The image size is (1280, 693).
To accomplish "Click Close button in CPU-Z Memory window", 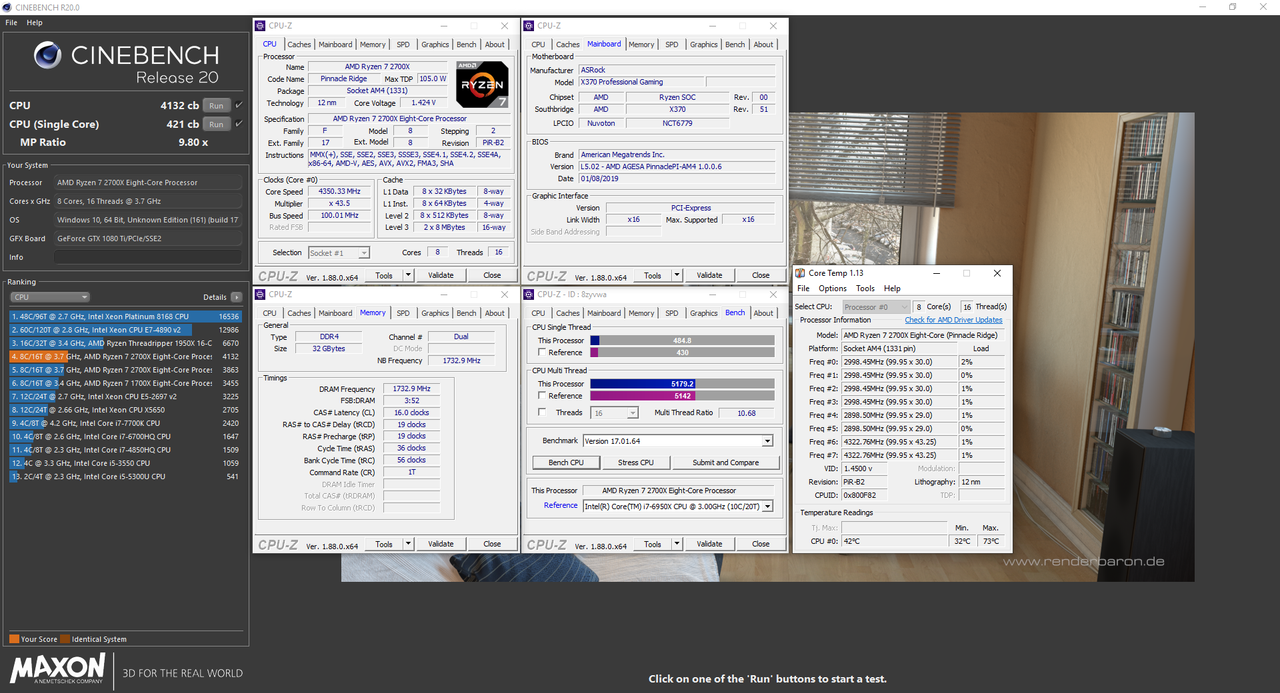I will pos(492,544).
